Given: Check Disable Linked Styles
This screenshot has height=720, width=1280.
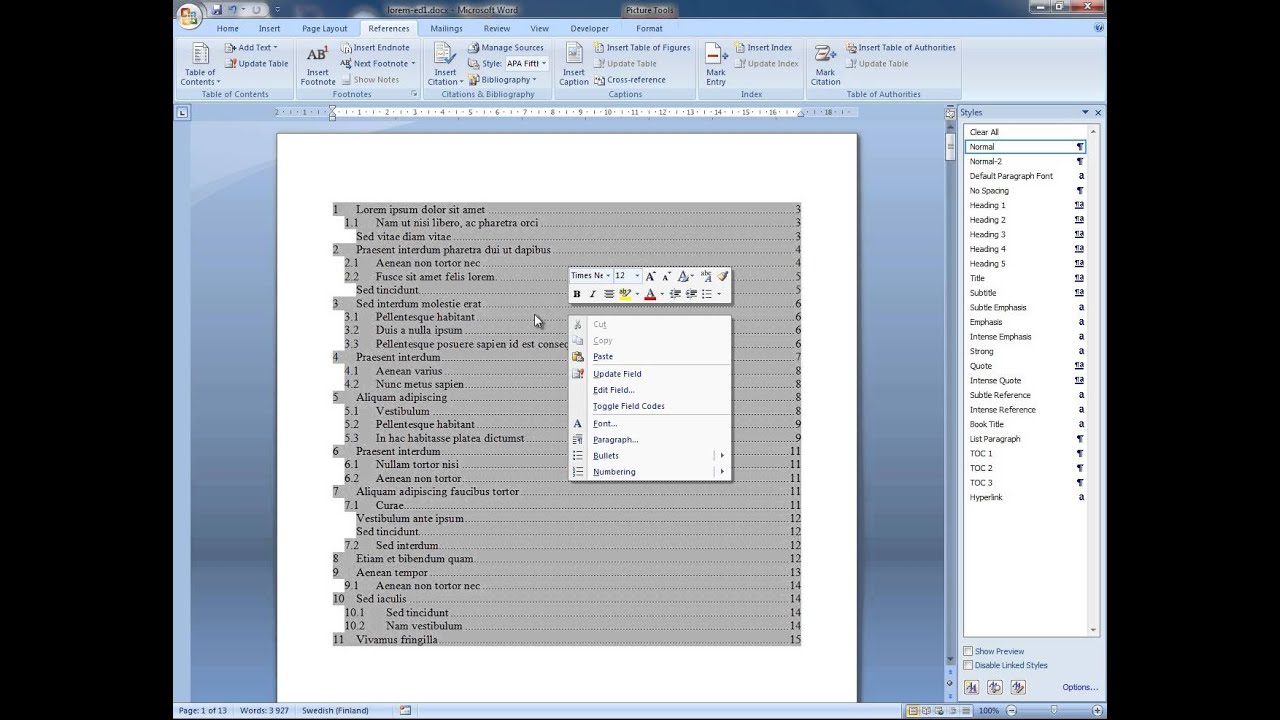Looking at the screenshot, I should 968,665.
